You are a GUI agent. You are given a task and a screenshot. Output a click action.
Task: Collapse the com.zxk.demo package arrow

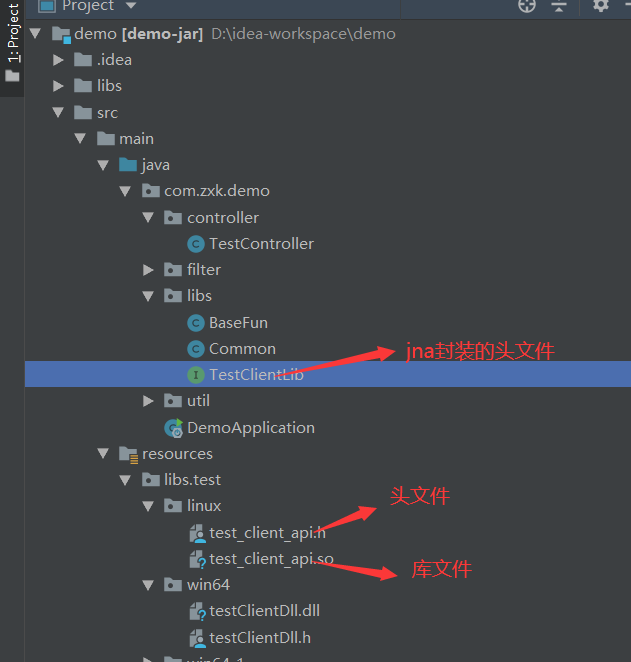pyautogui.click(x=125, y=191)
